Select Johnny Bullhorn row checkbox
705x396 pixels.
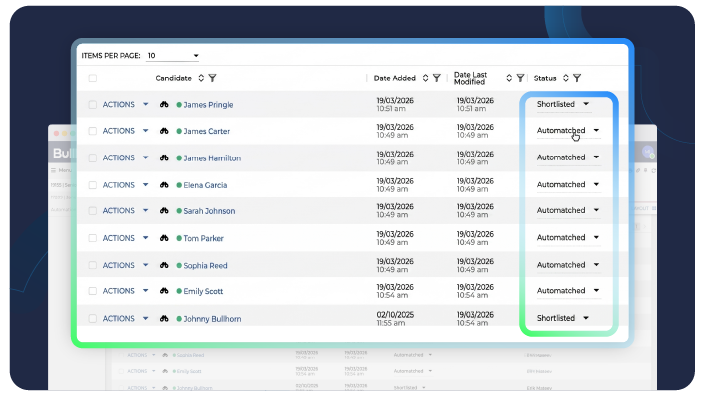(x=93, y=318)
